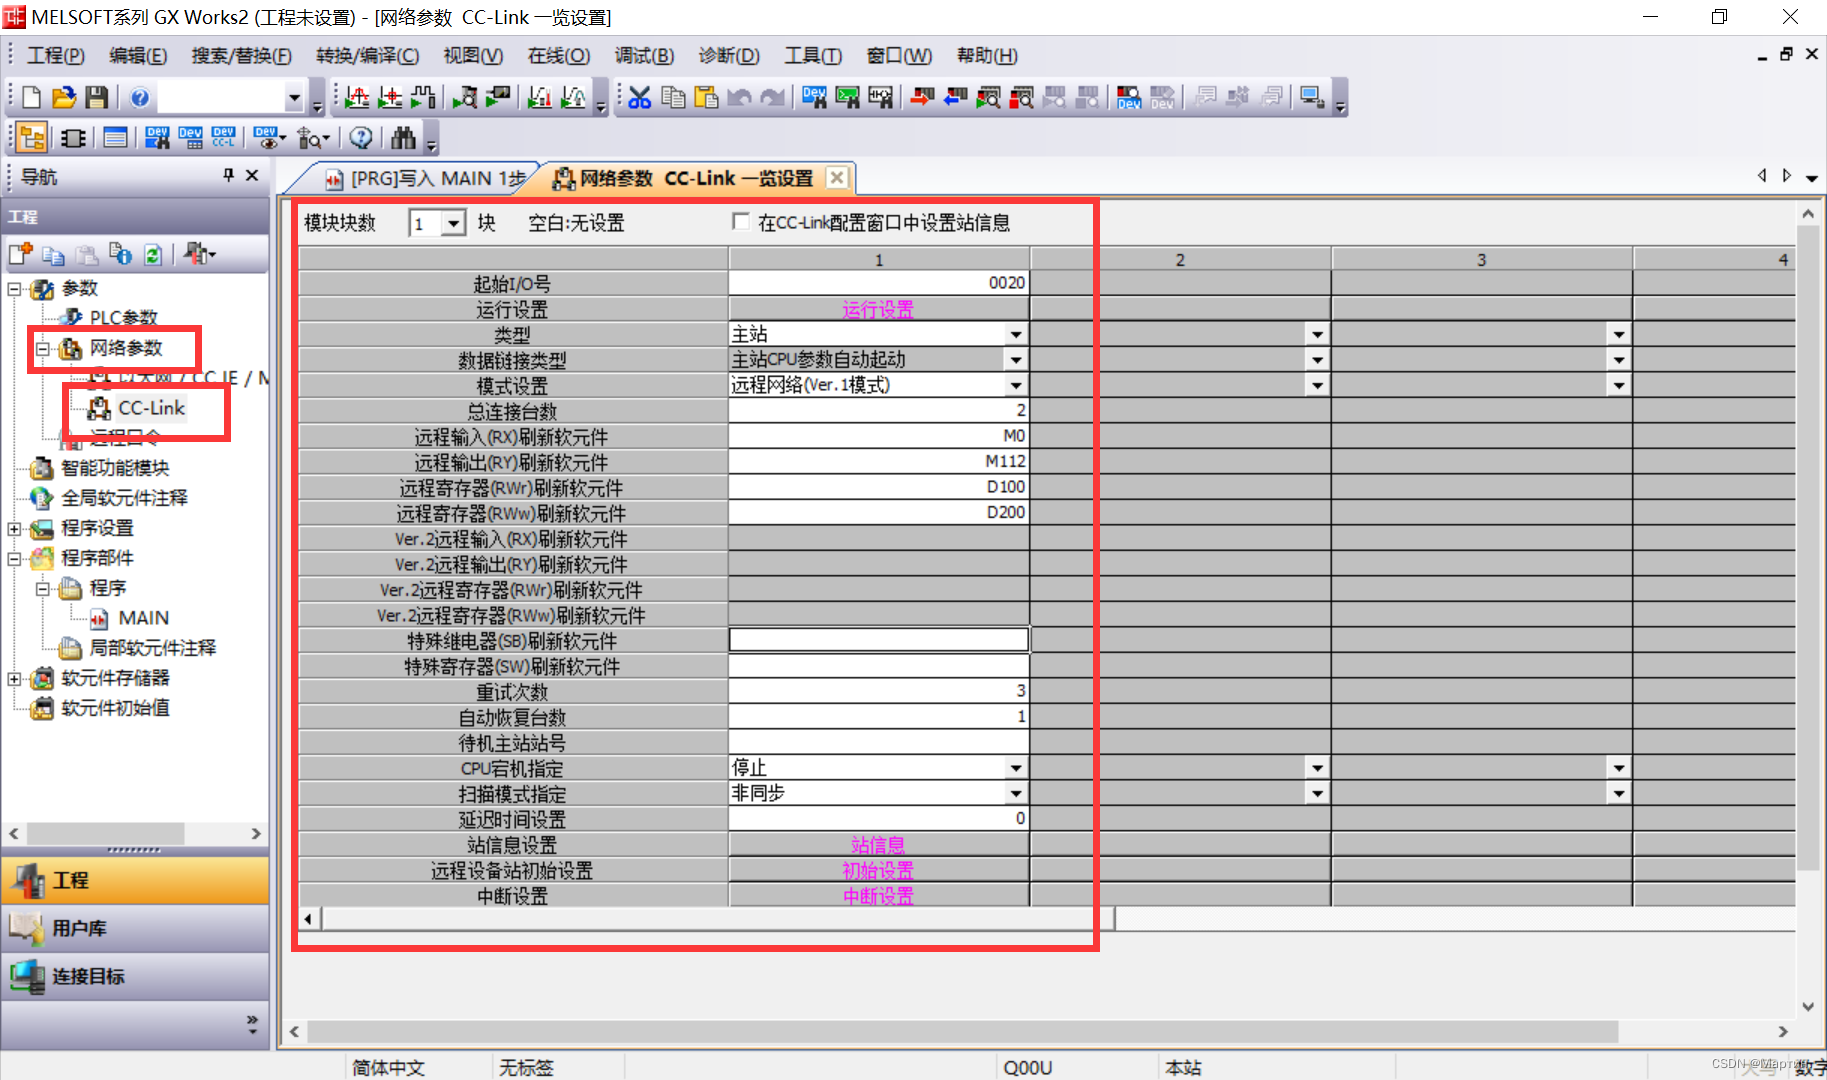The height and width of the screenshot is (1080, 1827).
Task: Click the 中断设置 link
Action: pos(878,896)
